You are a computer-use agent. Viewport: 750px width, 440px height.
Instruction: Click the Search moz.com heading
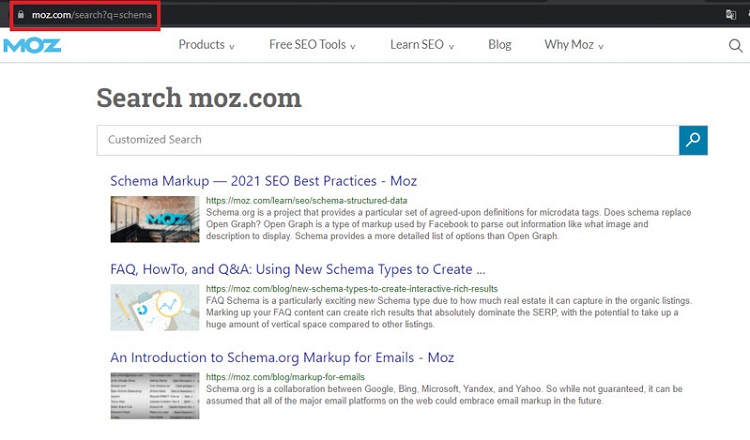(x=199, y=98)
